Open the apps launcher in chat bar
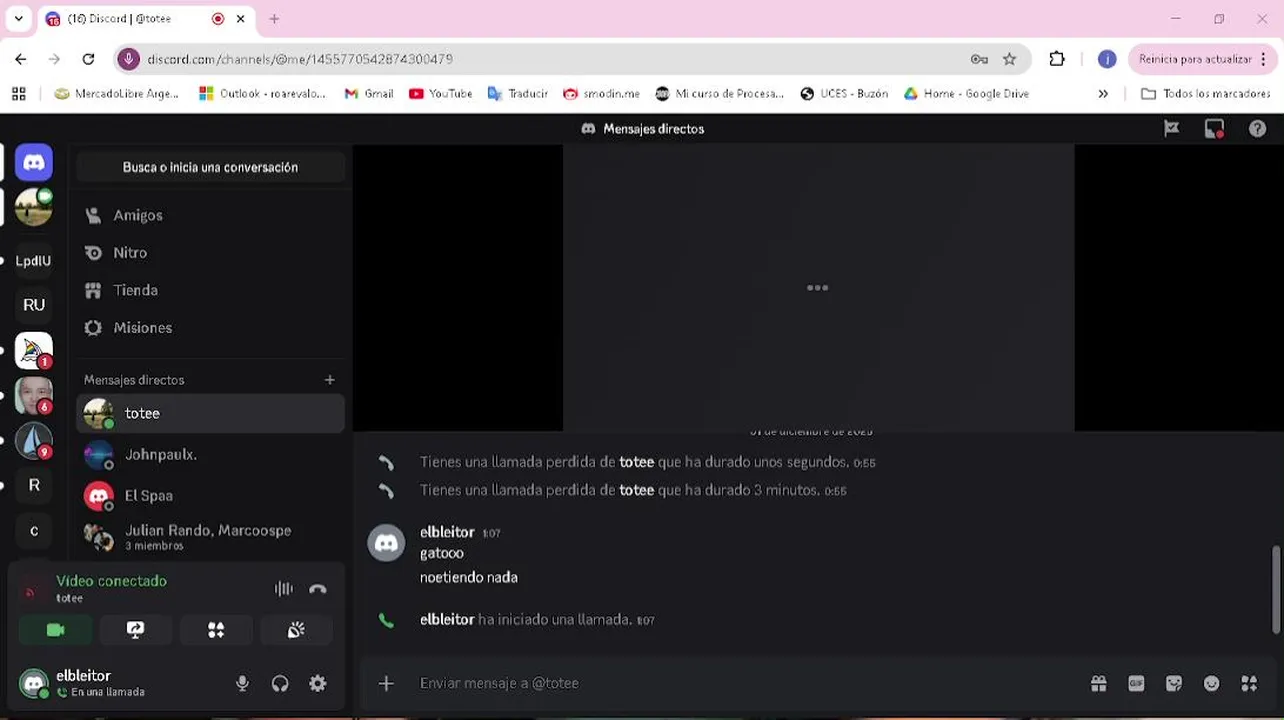Image resolution: width=1284 pixels, height=720 pixels. [x=1249, y=684]
